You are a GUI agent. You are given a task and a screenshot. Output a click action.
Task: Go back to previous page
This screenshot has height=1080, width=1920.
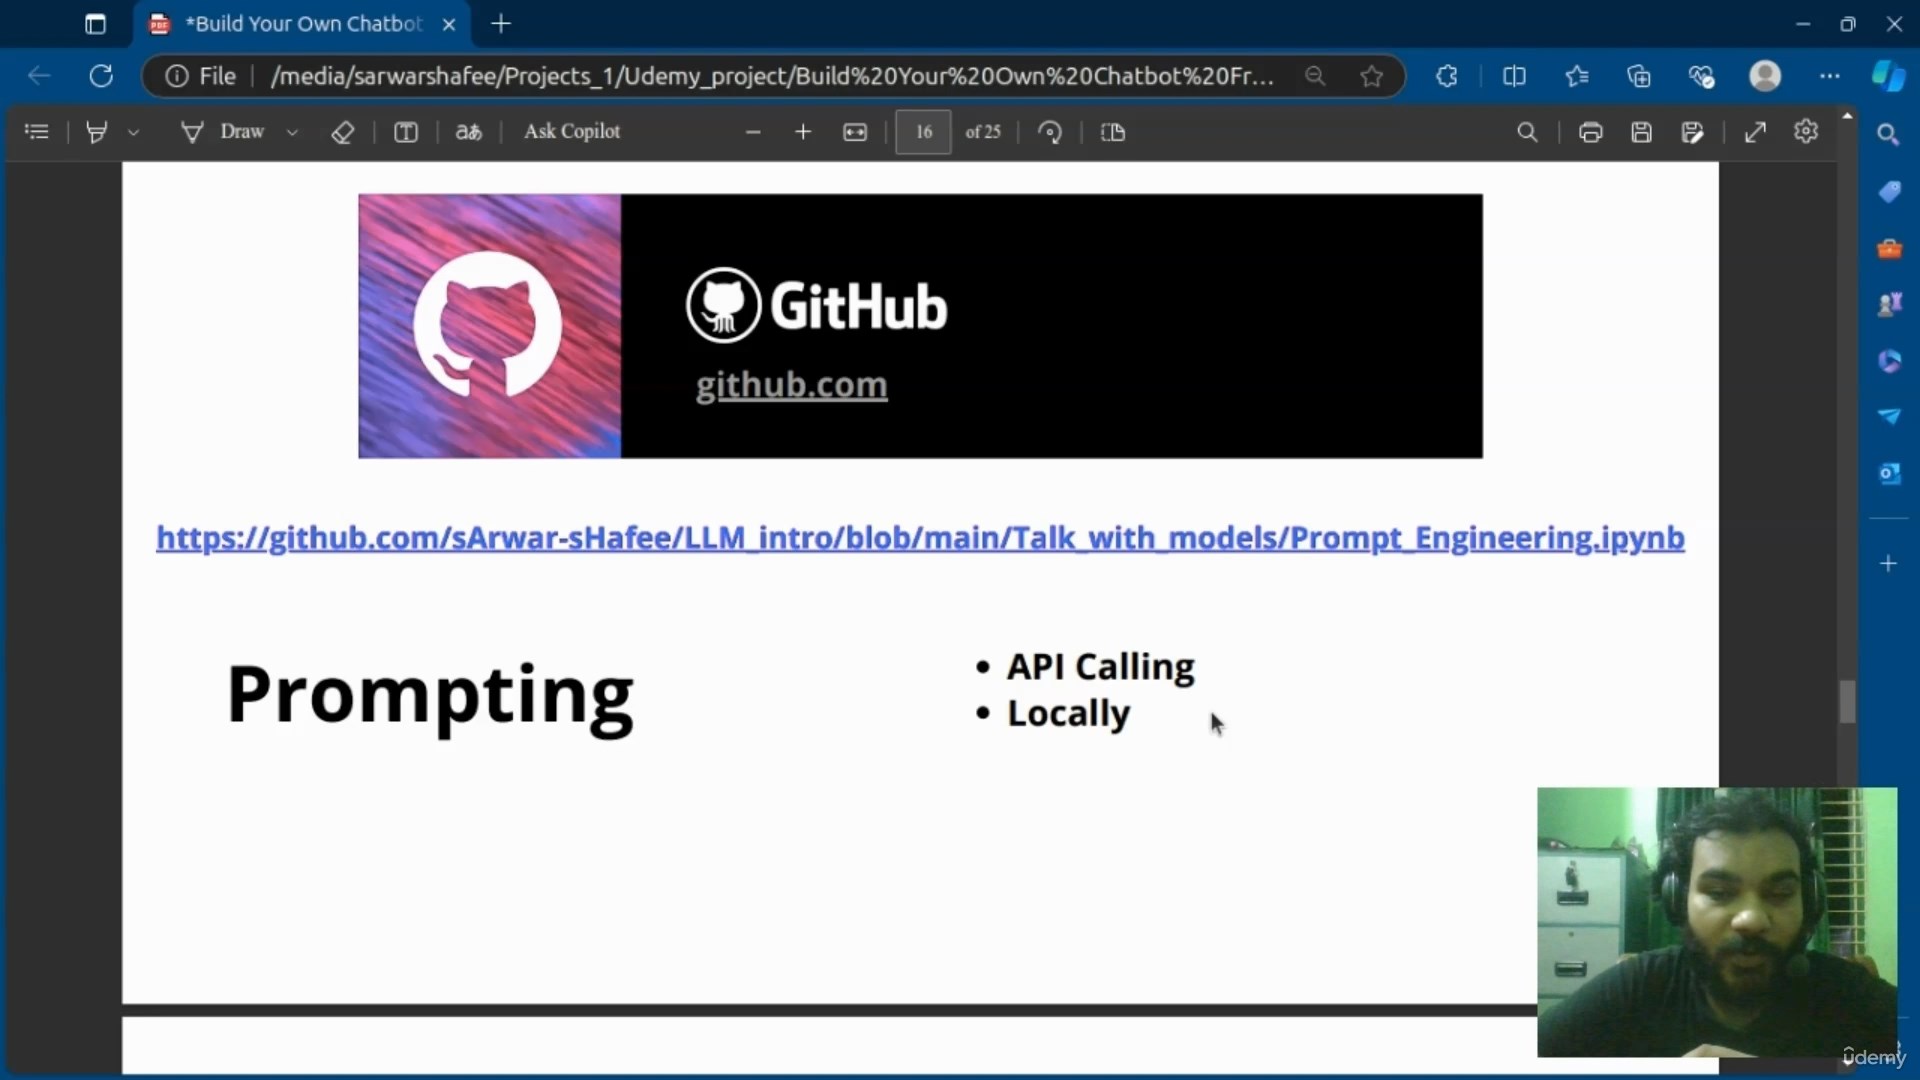point(39,76)
